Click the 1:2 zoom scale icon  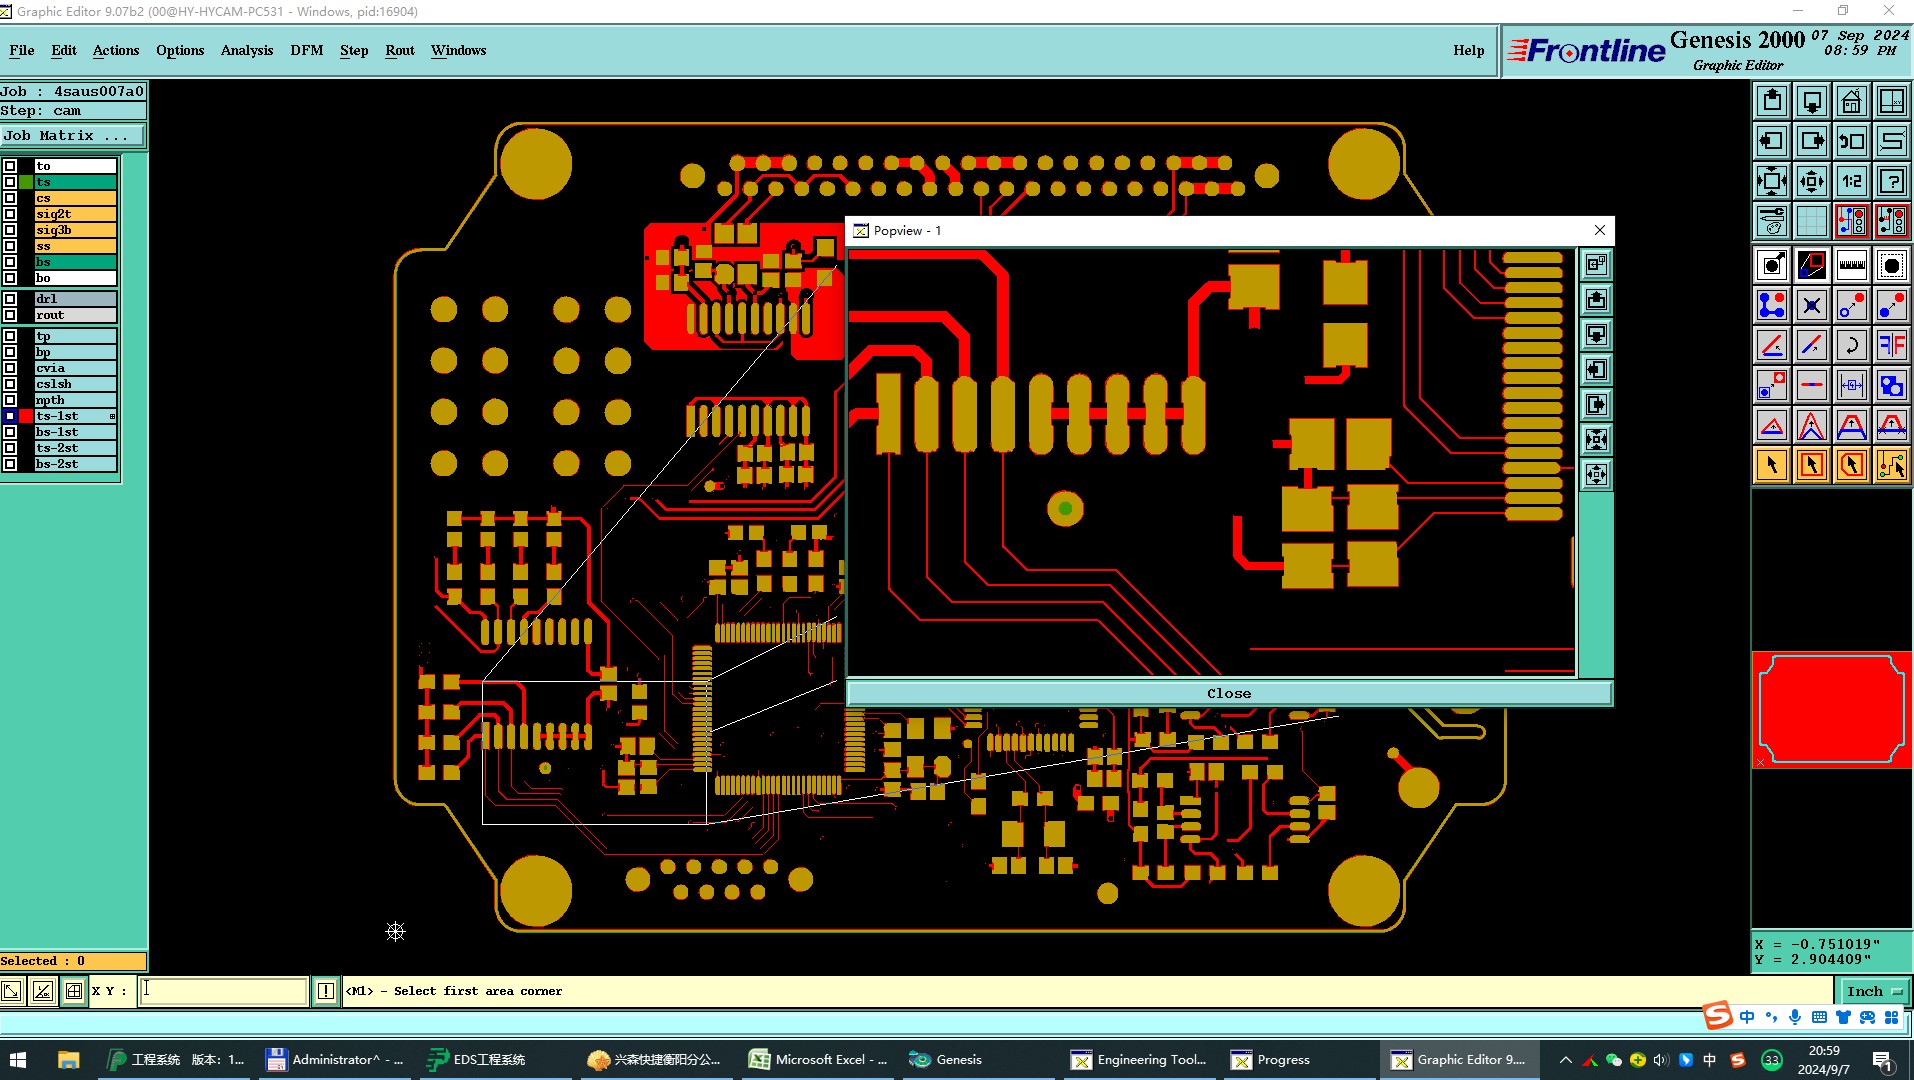[x=1851, y=181]
